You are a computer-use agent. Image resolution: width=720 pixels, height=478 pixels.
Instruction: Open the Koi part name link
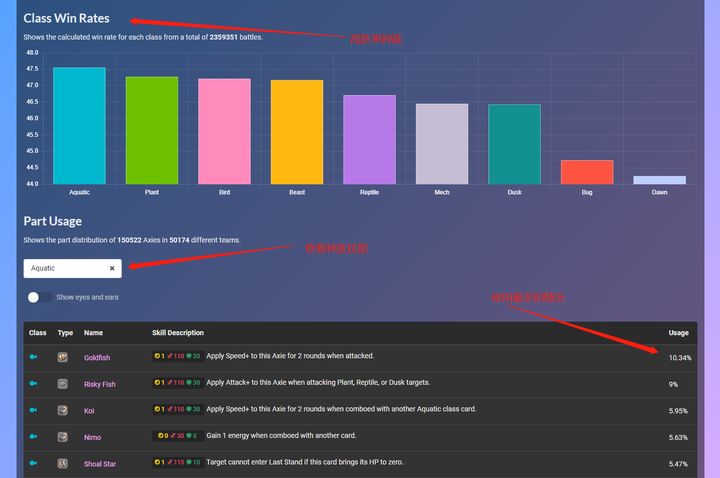89,410
